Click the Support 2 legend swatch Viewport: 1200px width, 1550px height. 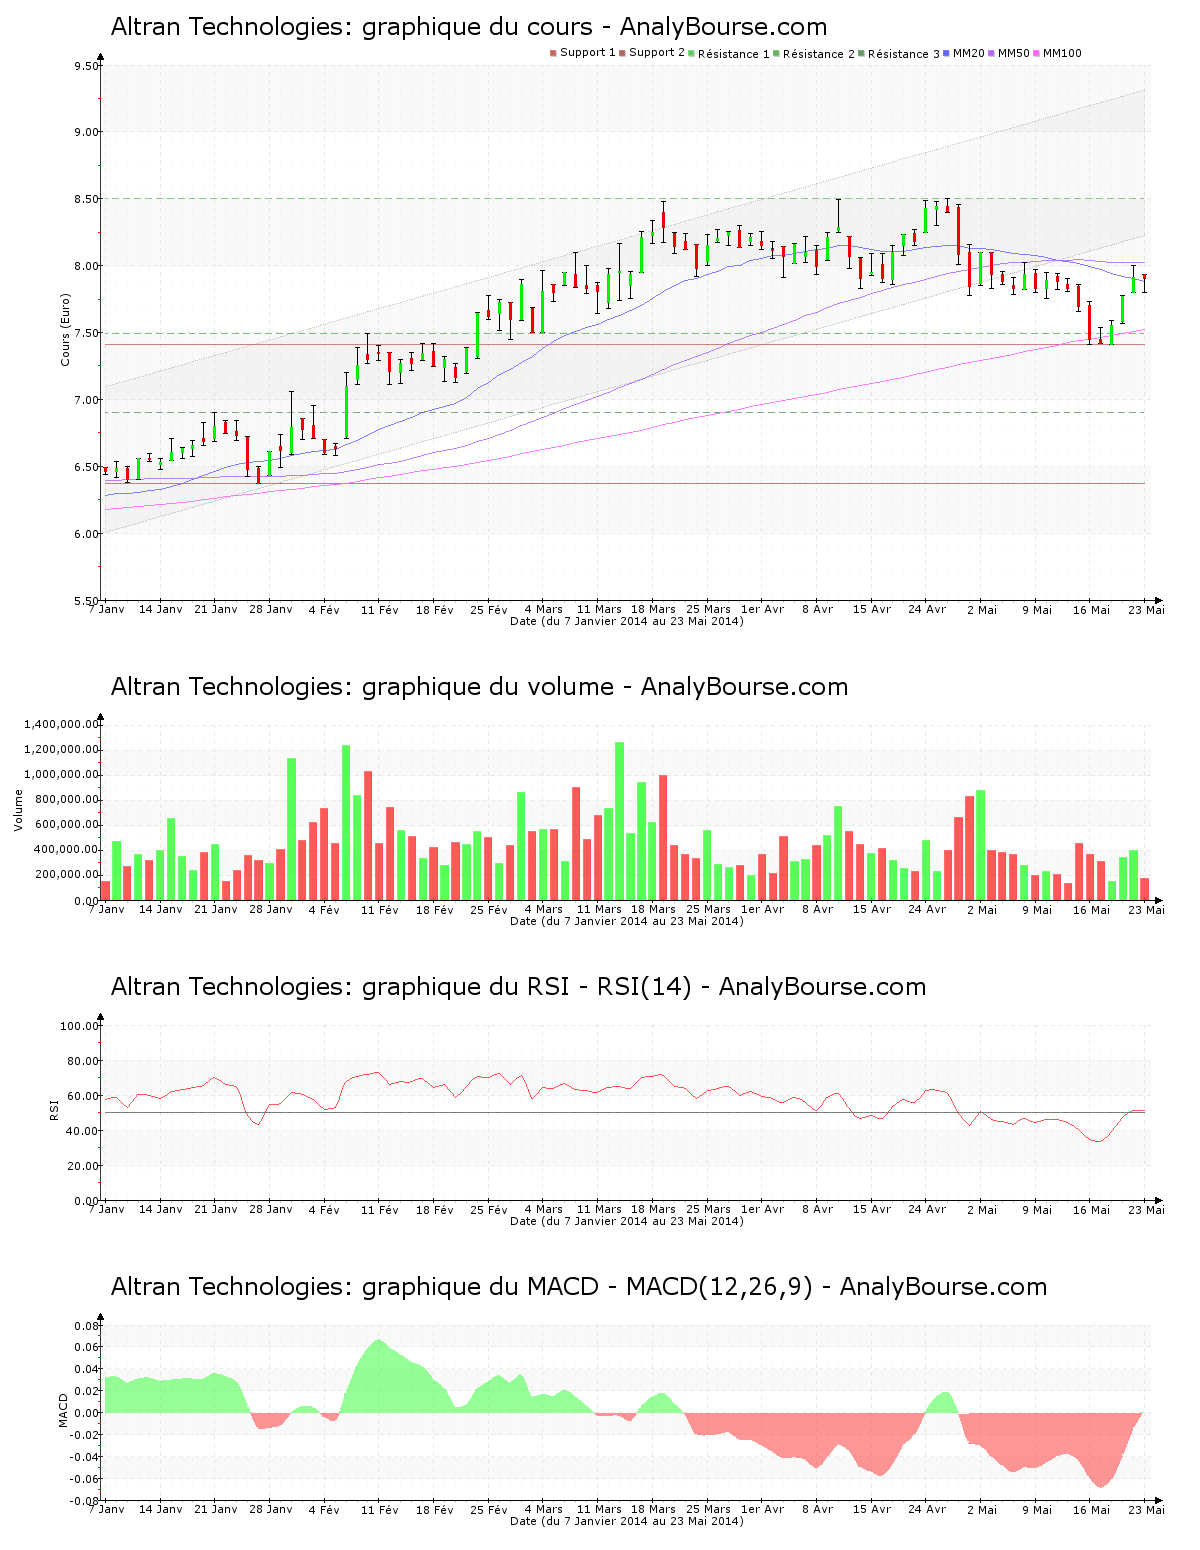pyautogui.click(x=622, y=53)
